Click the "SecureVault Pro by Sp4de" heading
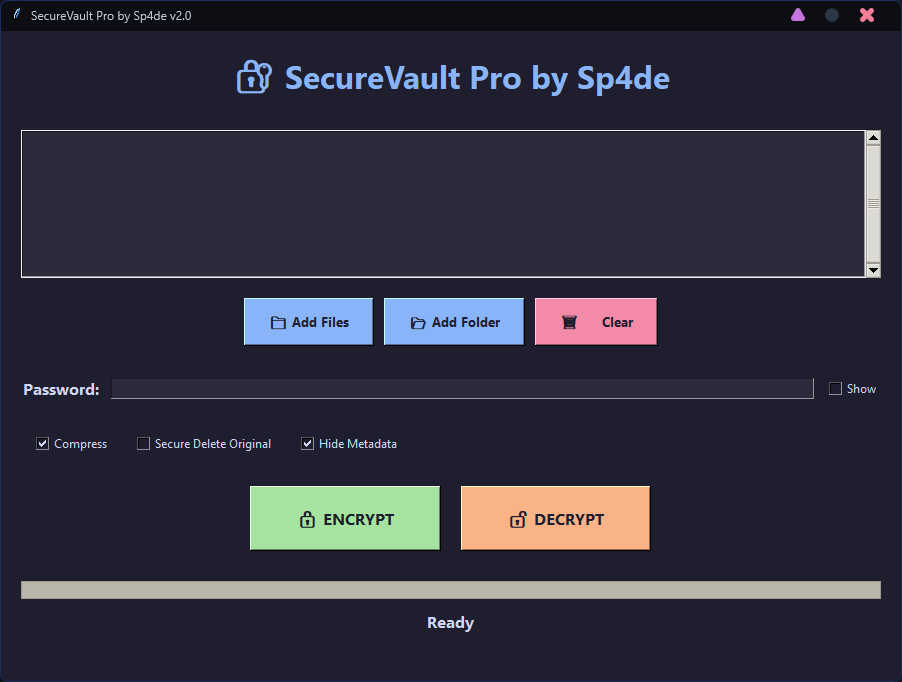The image size is (902, 682). [x=477, y=78]
